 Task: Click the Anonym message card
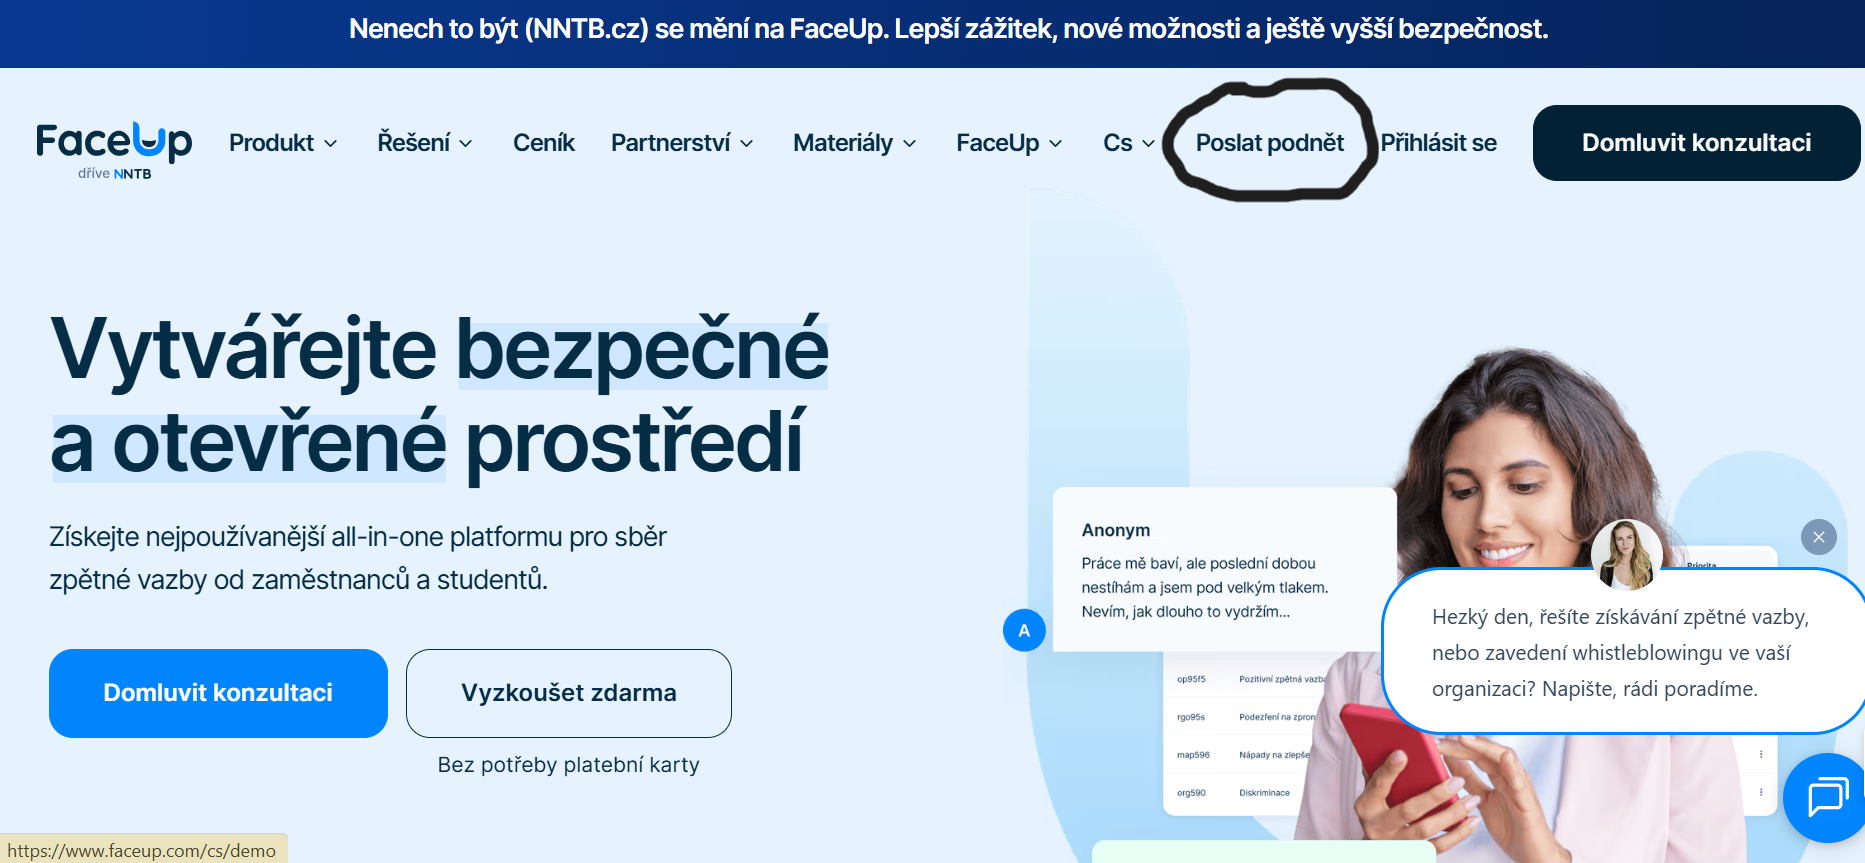point(1223,570)
